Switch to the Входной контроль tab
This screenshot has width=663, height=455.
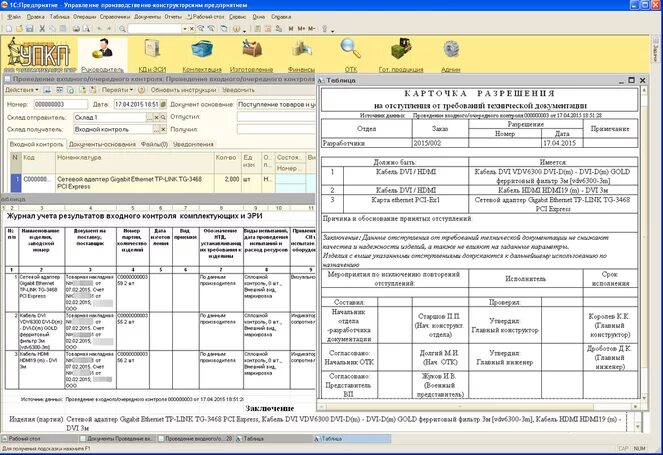(36, 144)
